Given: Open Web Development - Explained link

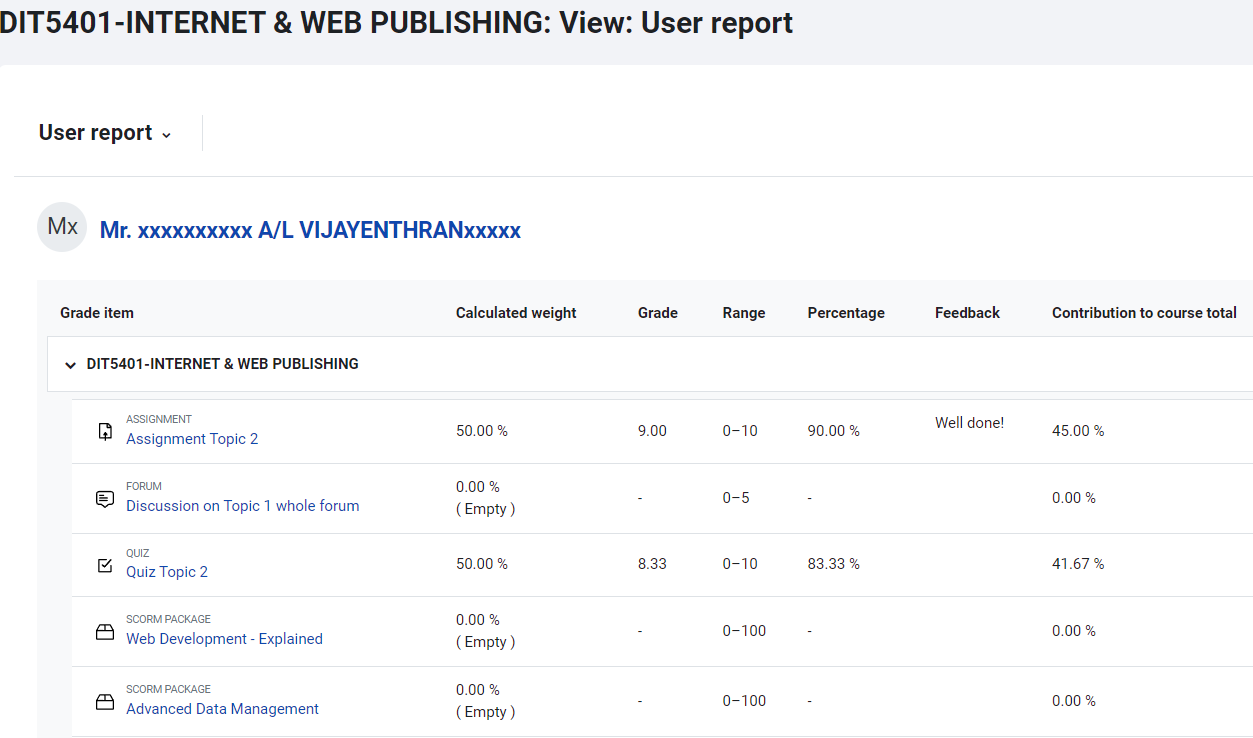Looking at the screenshot, I should tap(224, 639).
